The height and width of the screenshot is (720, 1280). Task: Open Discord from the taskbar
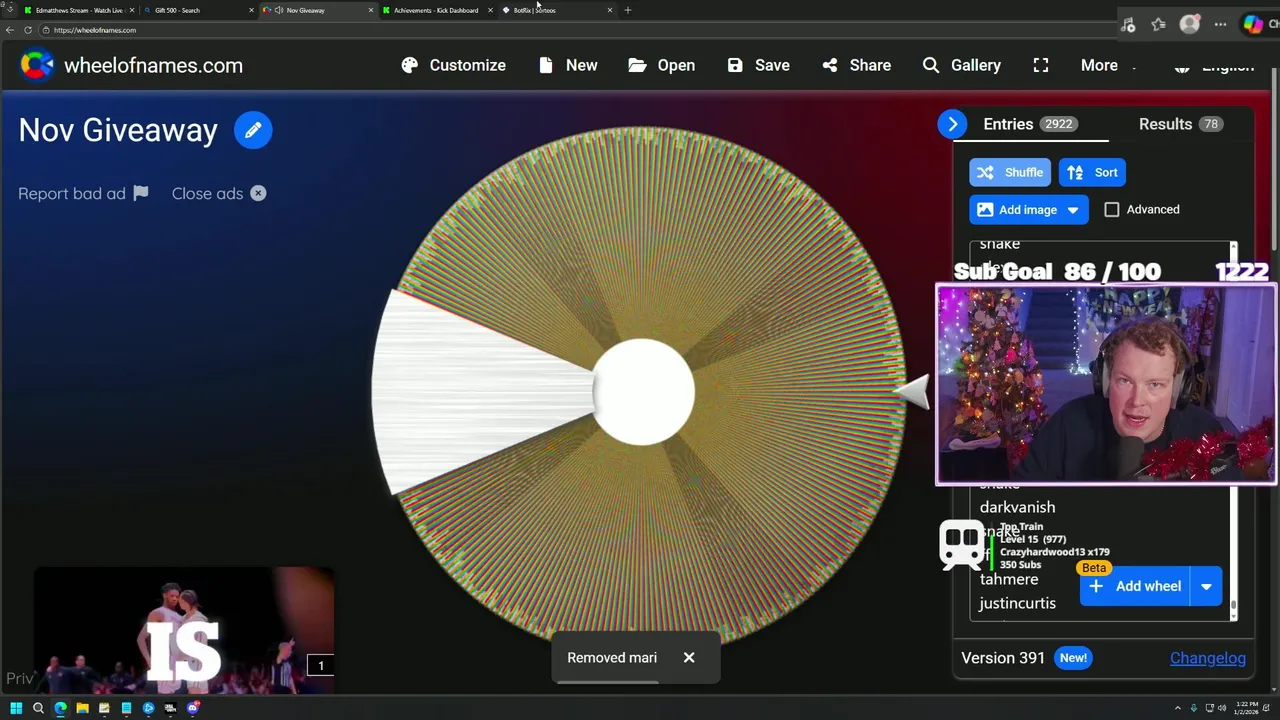(x=193, y=708)
